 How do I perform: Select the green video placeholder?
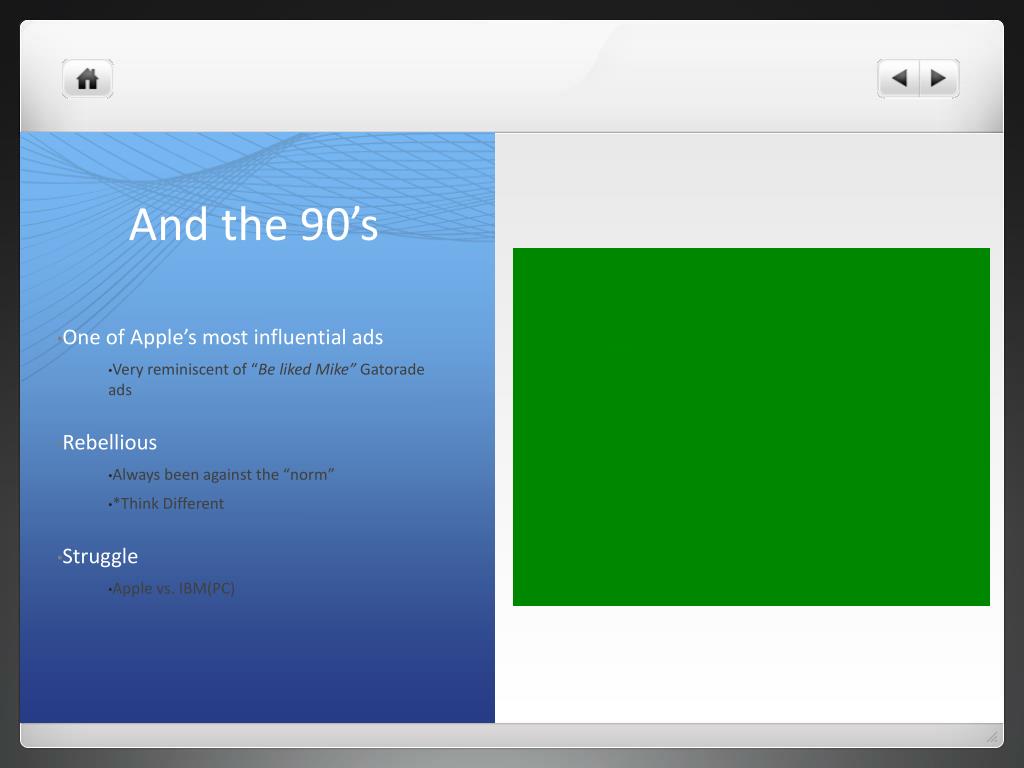pos(751,426)
